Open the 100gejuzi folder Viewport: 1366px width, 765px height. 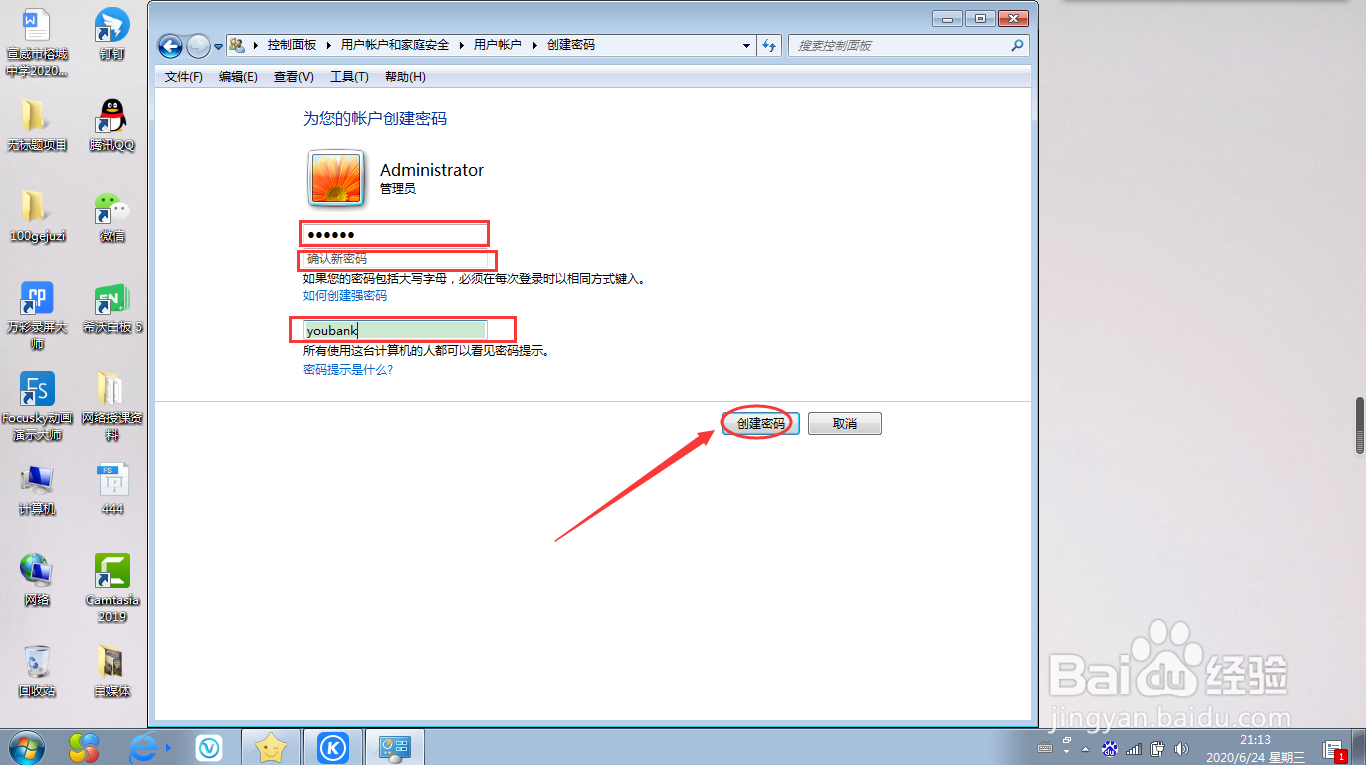(x=37, y=217)
